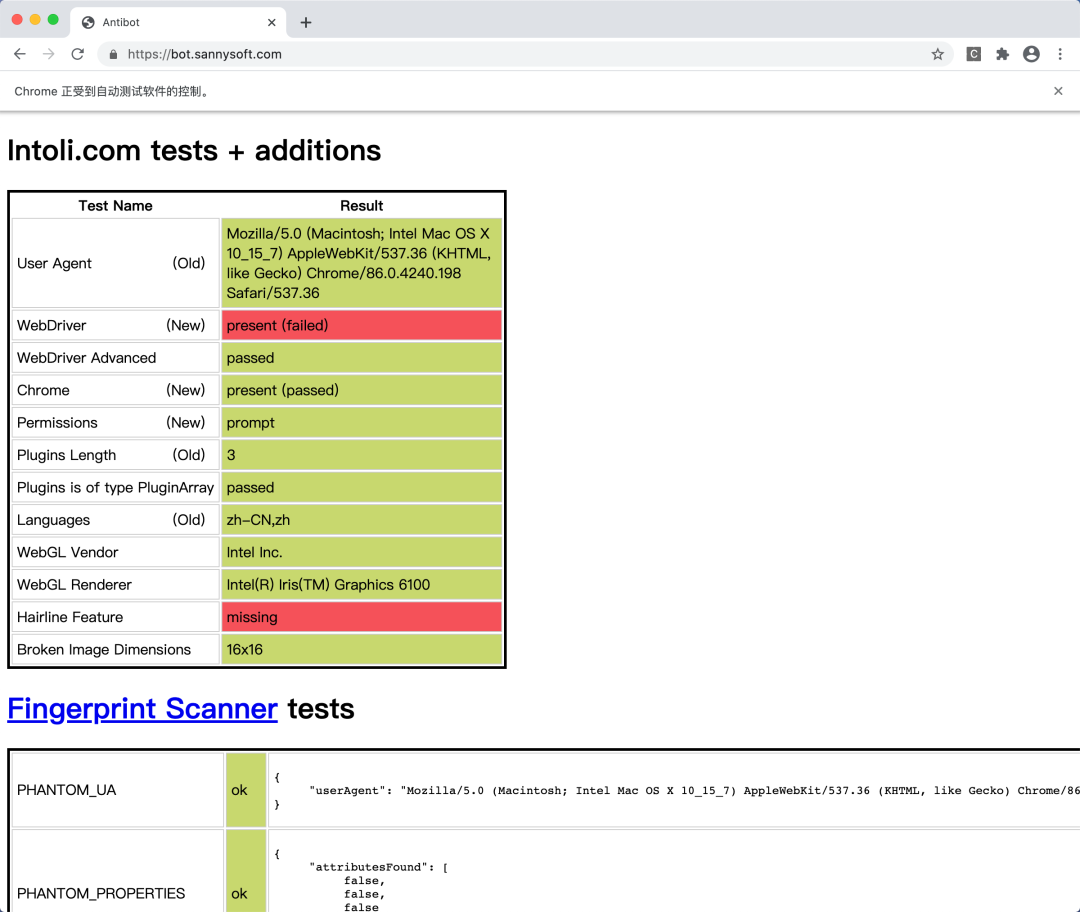Click the browser forward arrow
1080x912 pixels.
48,54
